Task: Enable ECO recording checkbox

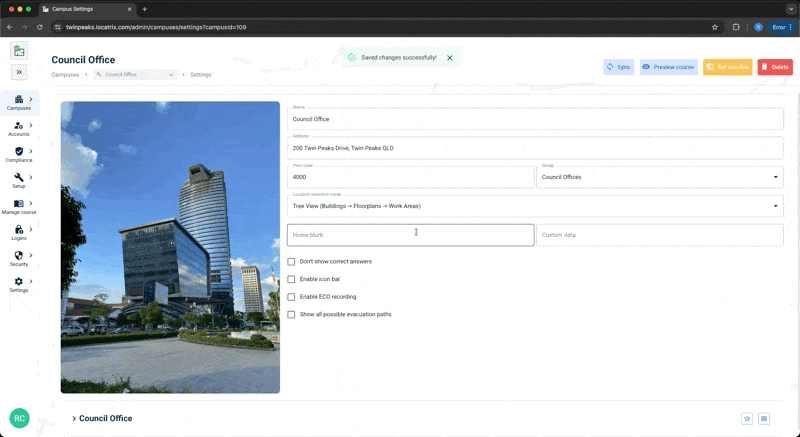Action: 291,297
